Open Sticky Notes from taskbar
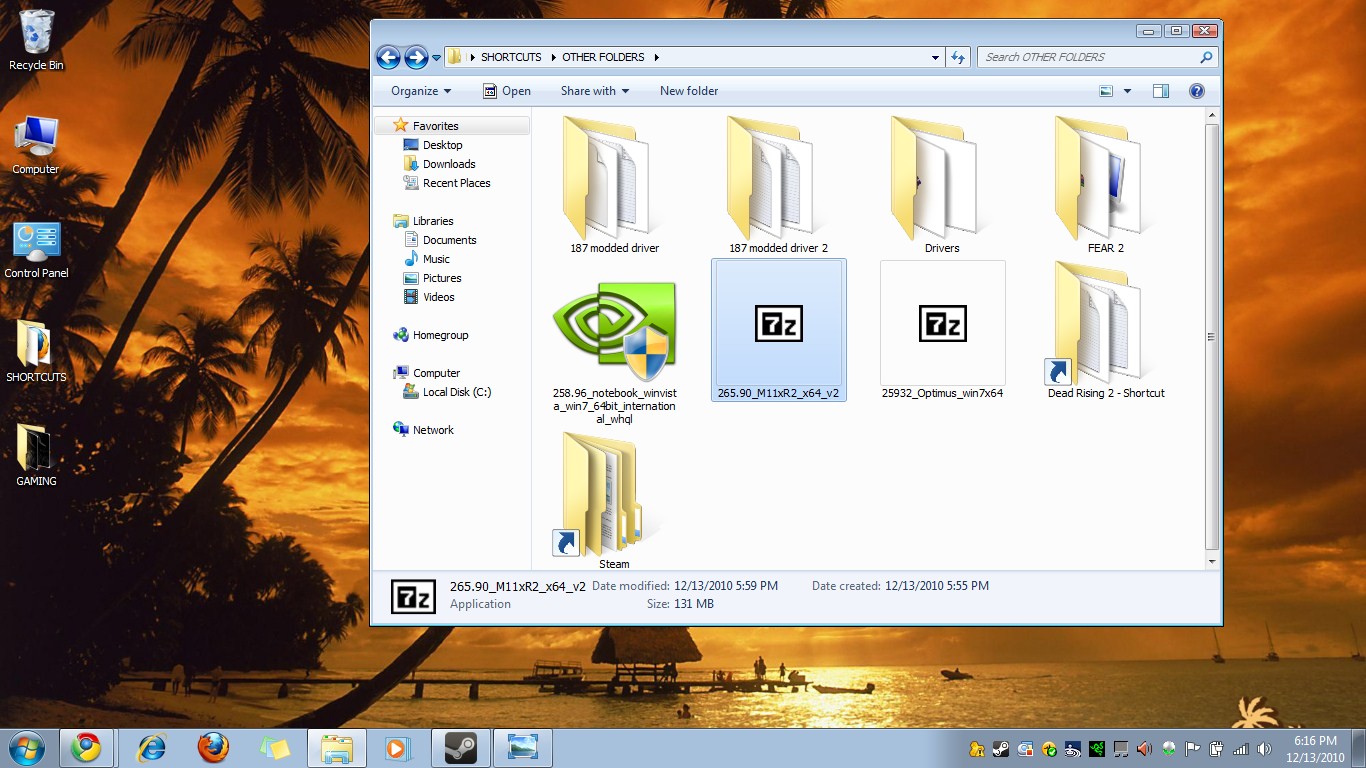The height and width of the screenshot is (768, 1366). click(x=274, y=747)
